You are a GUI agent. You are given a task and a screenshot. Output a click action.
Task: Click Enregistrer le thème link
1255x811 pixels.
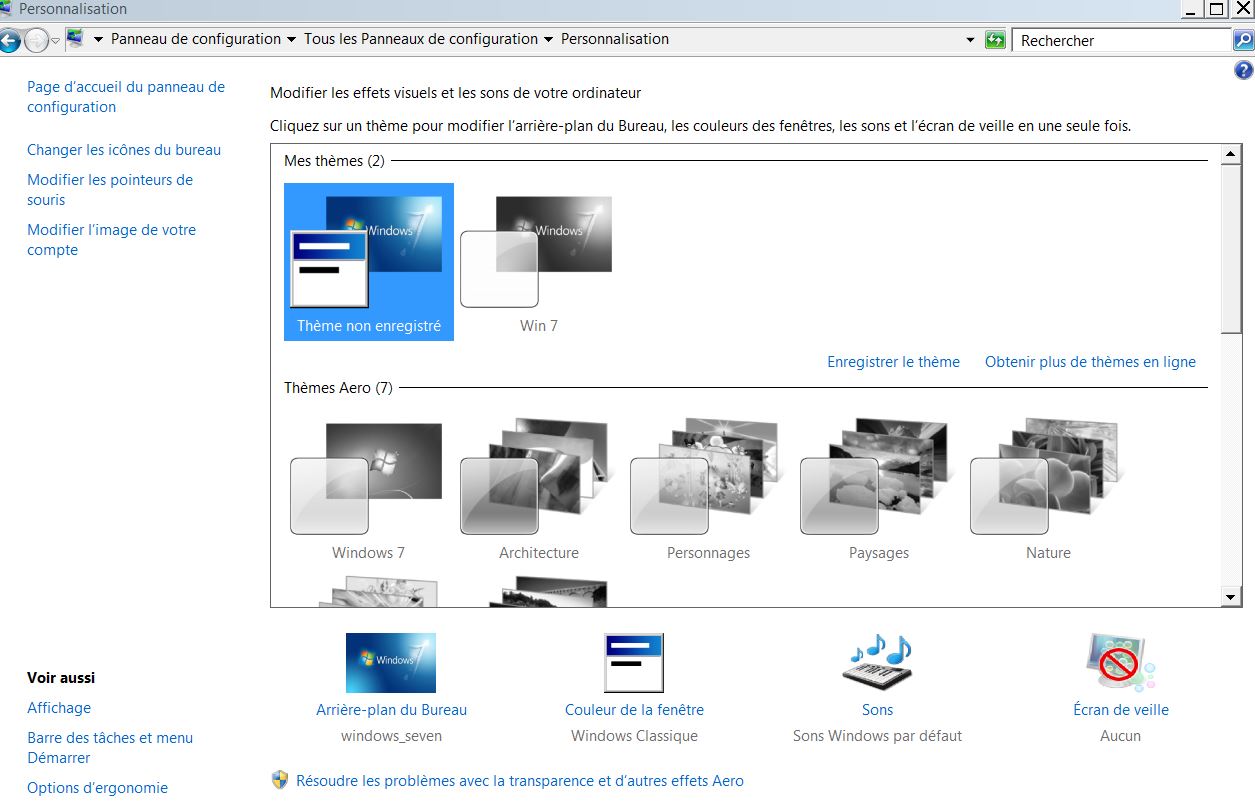(x=893, y=362)
